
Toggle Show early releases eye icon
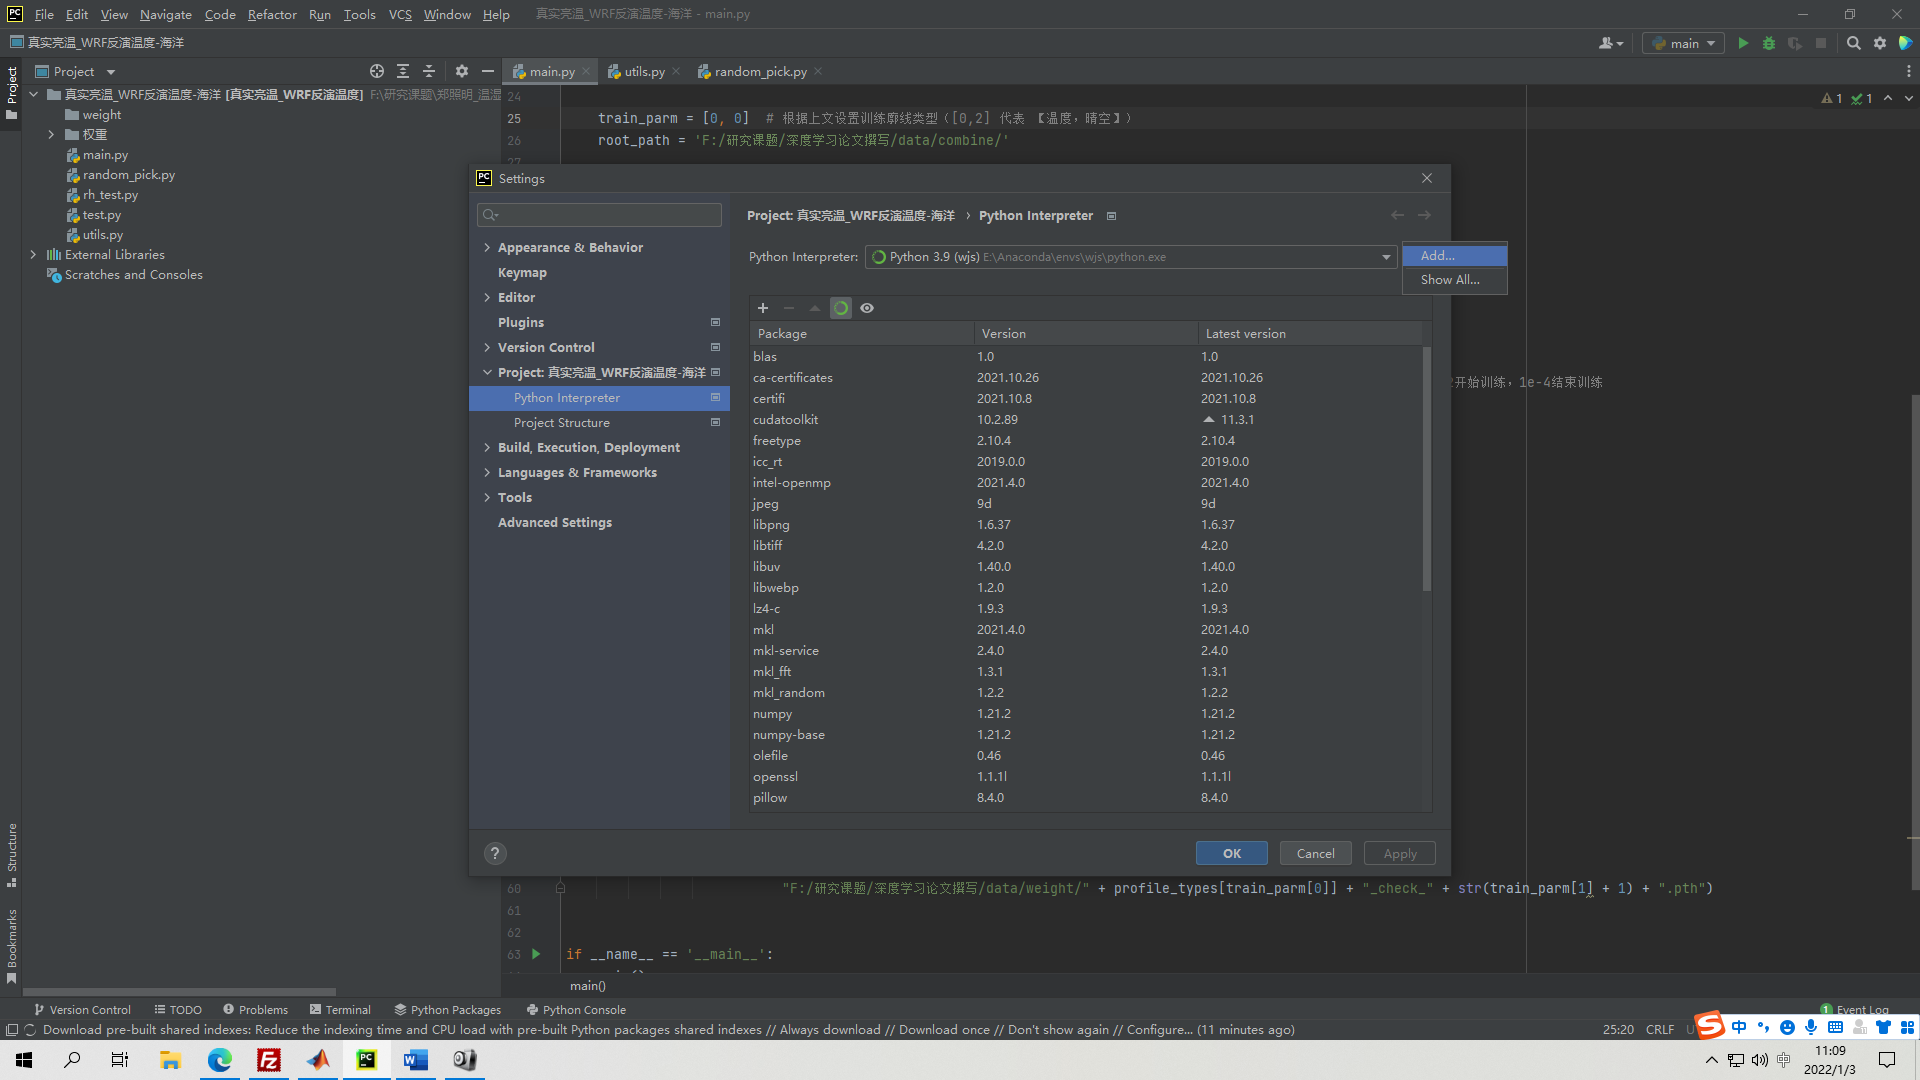coord(867,308)
